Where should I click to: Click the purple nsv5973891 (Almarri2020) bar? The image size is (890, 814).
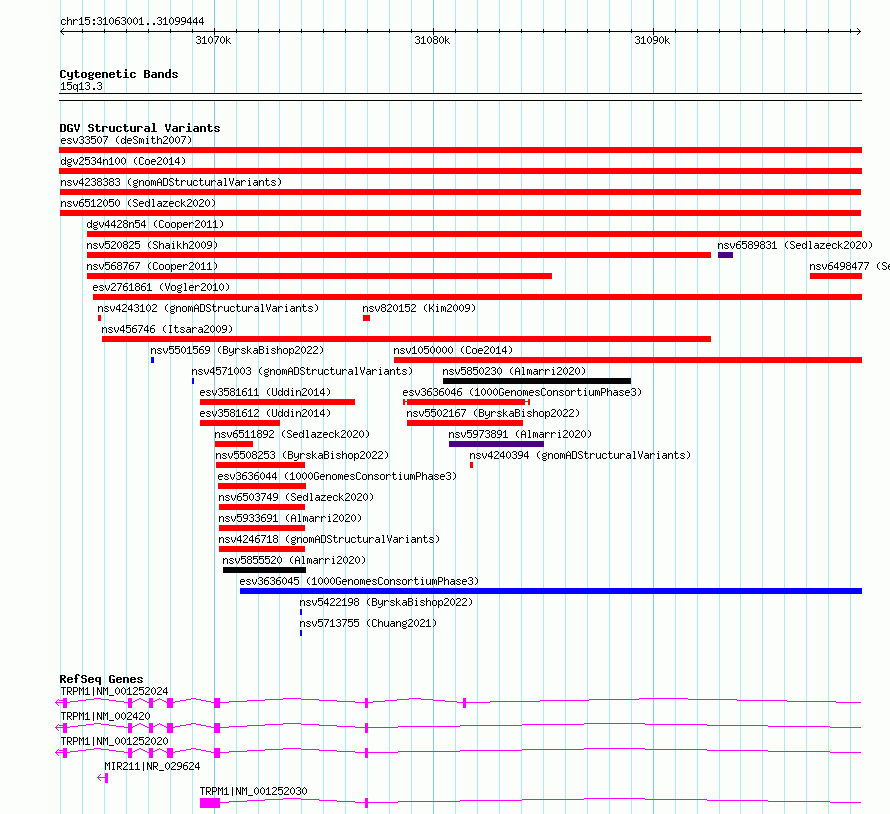tap(496, 444)
